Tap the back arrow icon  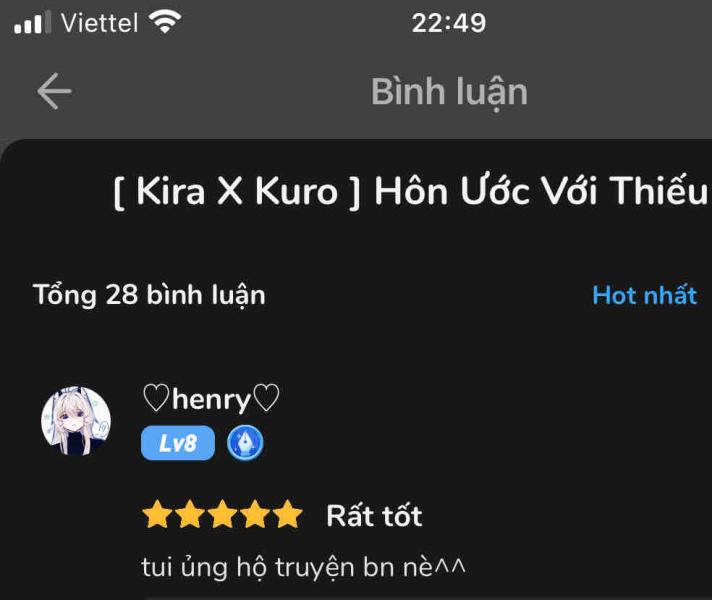(54, 91)
